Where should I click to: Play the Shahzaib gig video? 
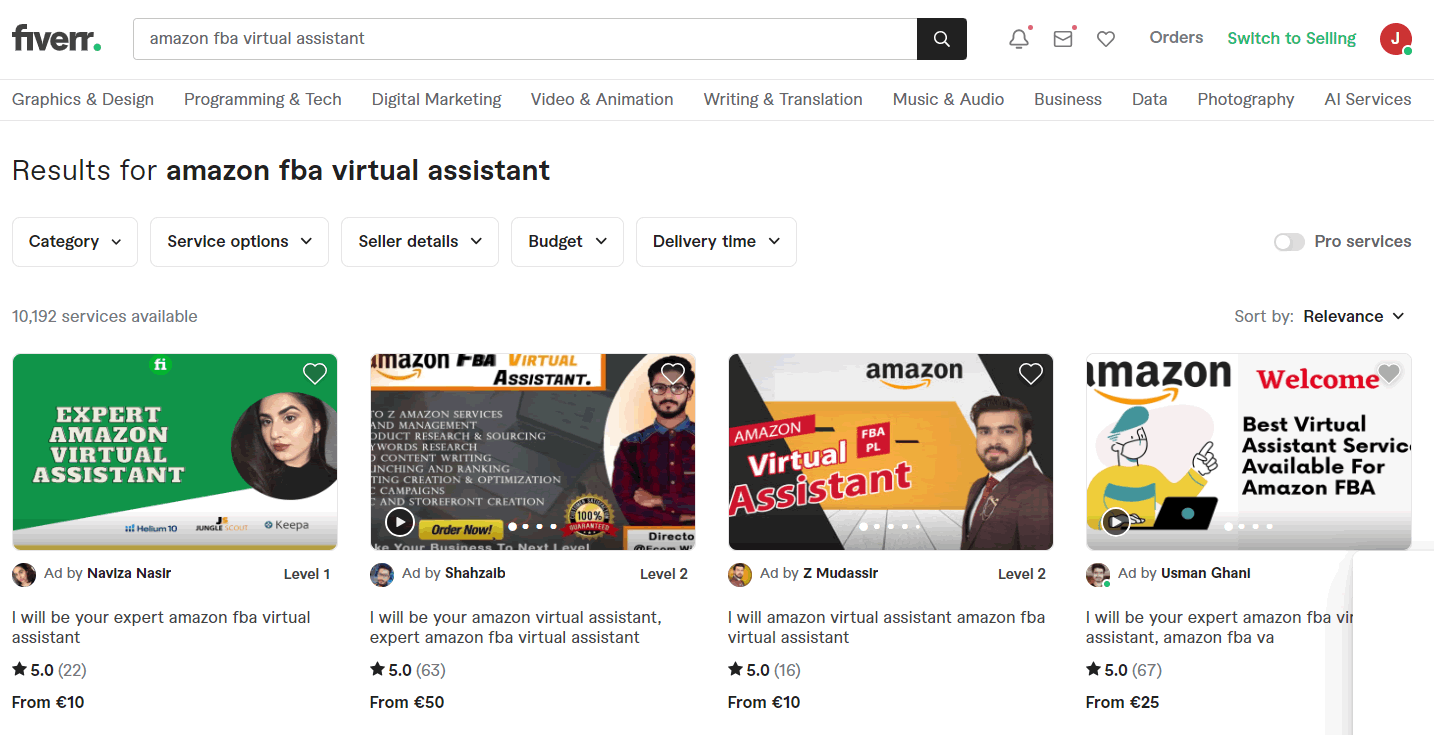point(399,522)
